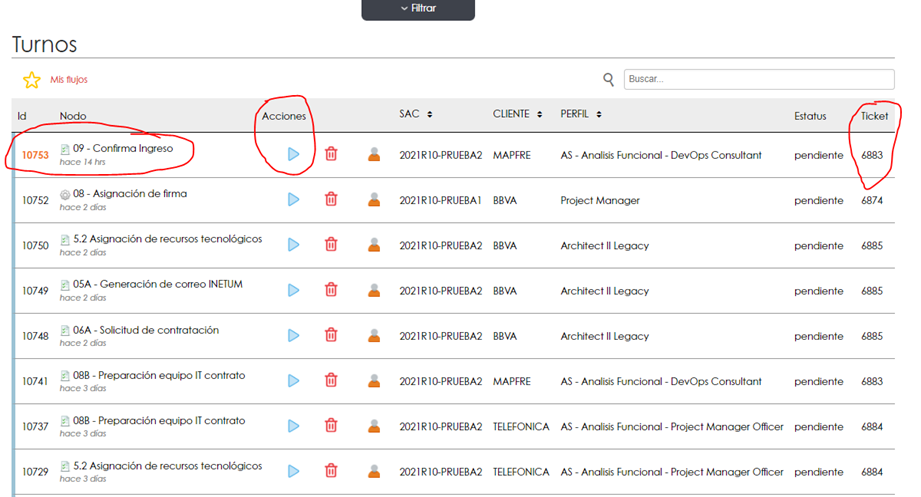Image resolution: width=921 pixels, height=497 pixels.
Task: Select 08B - Preparación equipo IT contrato in row 10737
Action: 159,421
